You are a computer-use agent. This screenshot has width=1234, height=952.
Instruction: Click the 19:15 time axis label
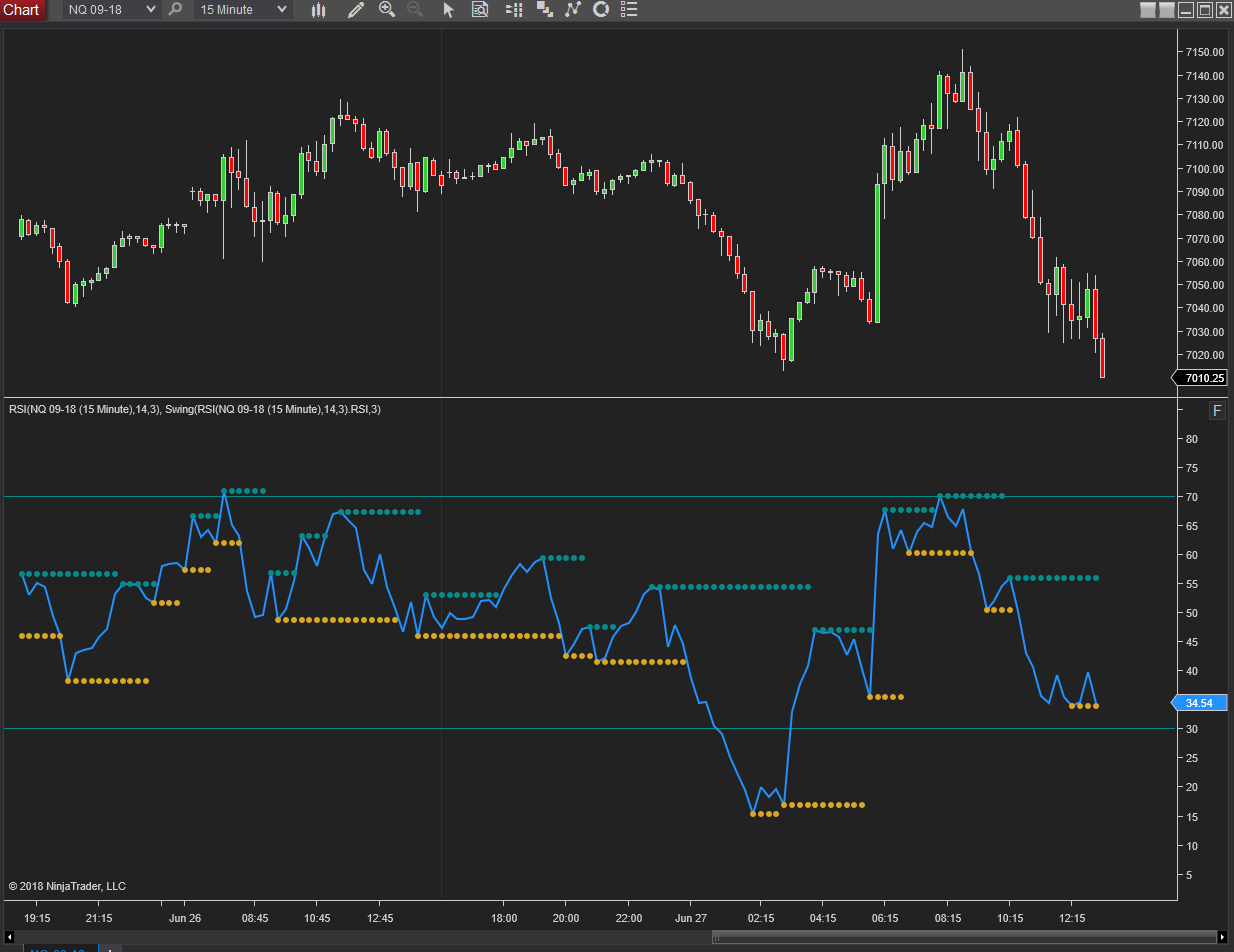37,917
